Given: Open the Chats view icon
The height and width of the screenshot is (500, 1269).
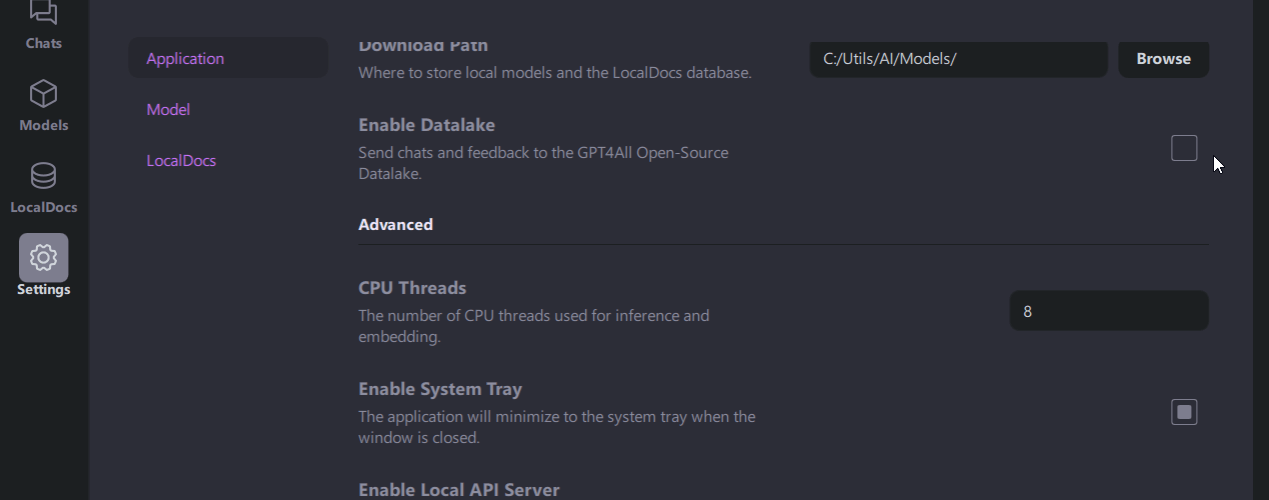Looking at the screenshot, I should [43, 12].
